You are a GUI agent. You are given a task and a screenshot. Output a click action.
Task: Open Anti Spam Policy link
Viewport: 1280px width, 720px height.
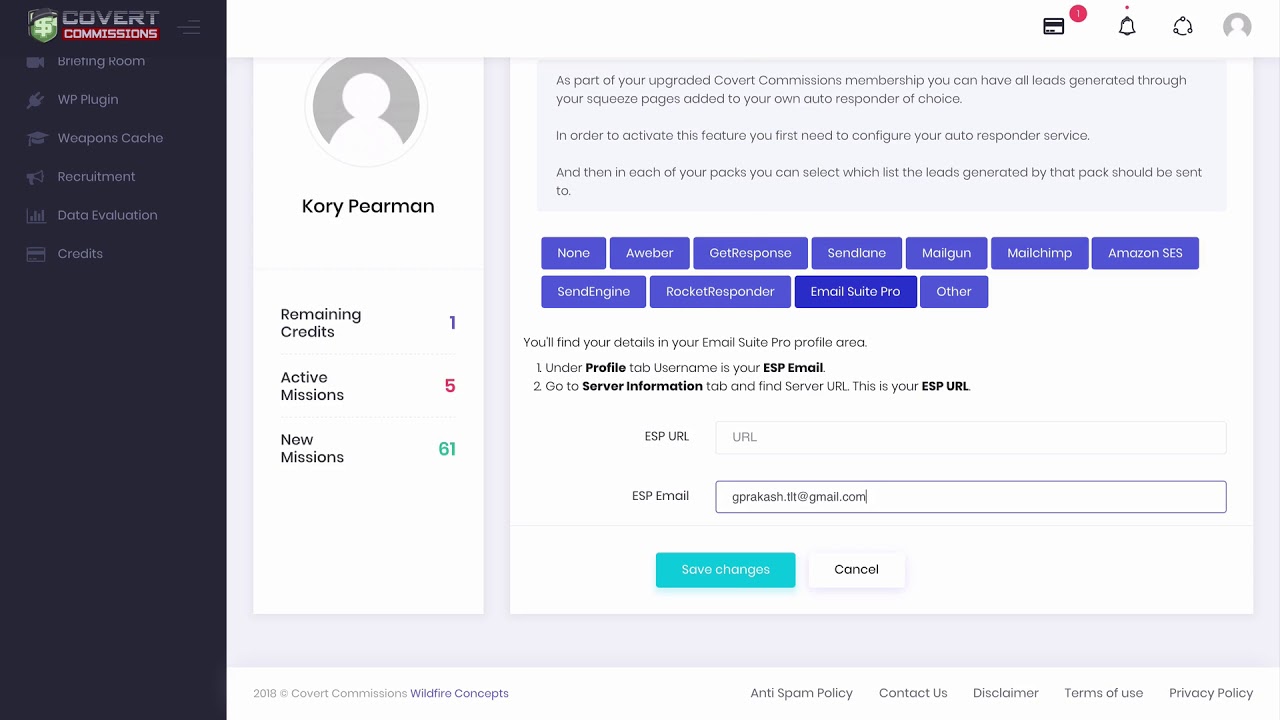802,693
